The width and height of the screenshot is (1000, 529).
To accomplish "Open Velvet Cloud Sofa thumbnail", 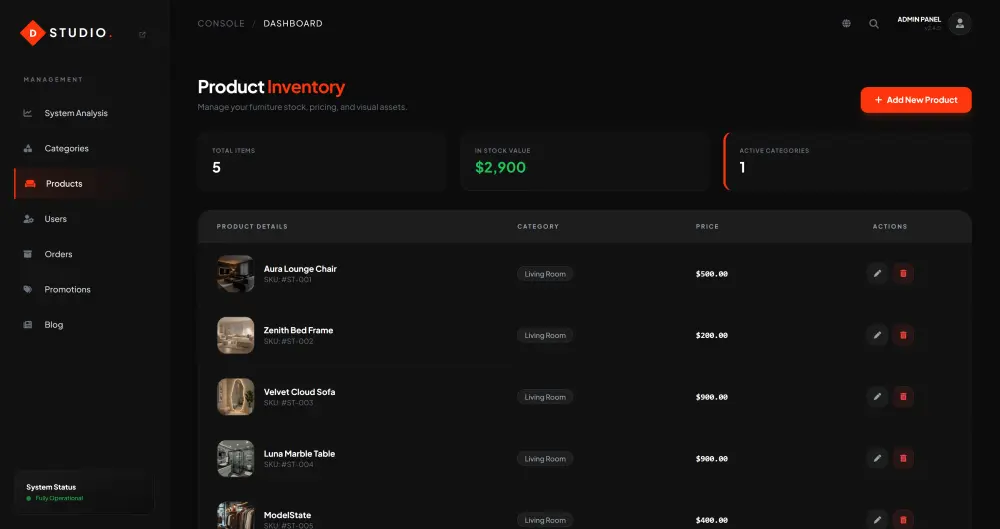I will (235, 397).
